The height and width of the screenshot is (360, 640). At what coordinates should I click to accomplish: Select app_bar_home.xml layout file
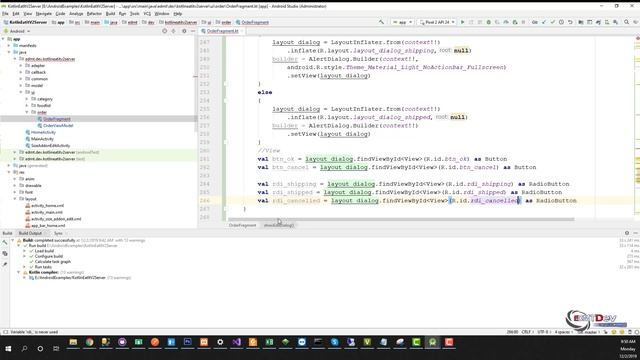point(48,225)
